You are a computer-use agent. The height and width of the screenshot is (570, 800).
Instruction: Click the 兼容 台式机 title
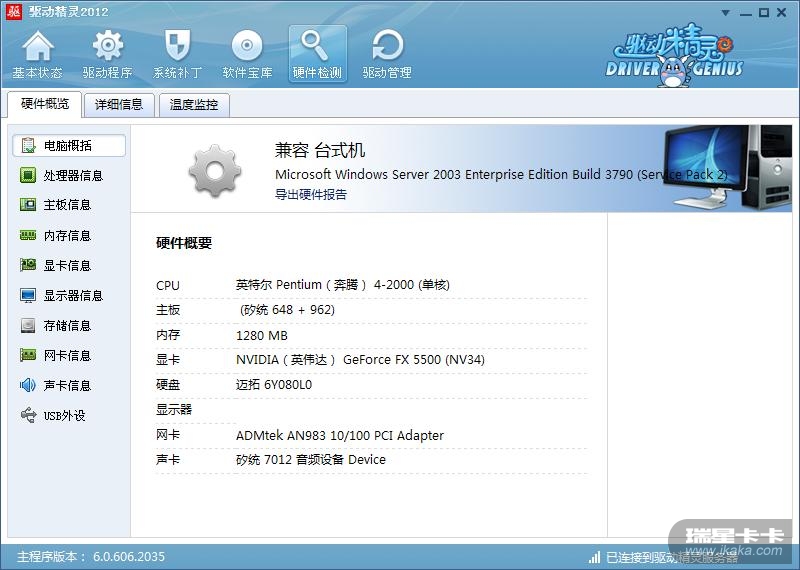[320, 150]
